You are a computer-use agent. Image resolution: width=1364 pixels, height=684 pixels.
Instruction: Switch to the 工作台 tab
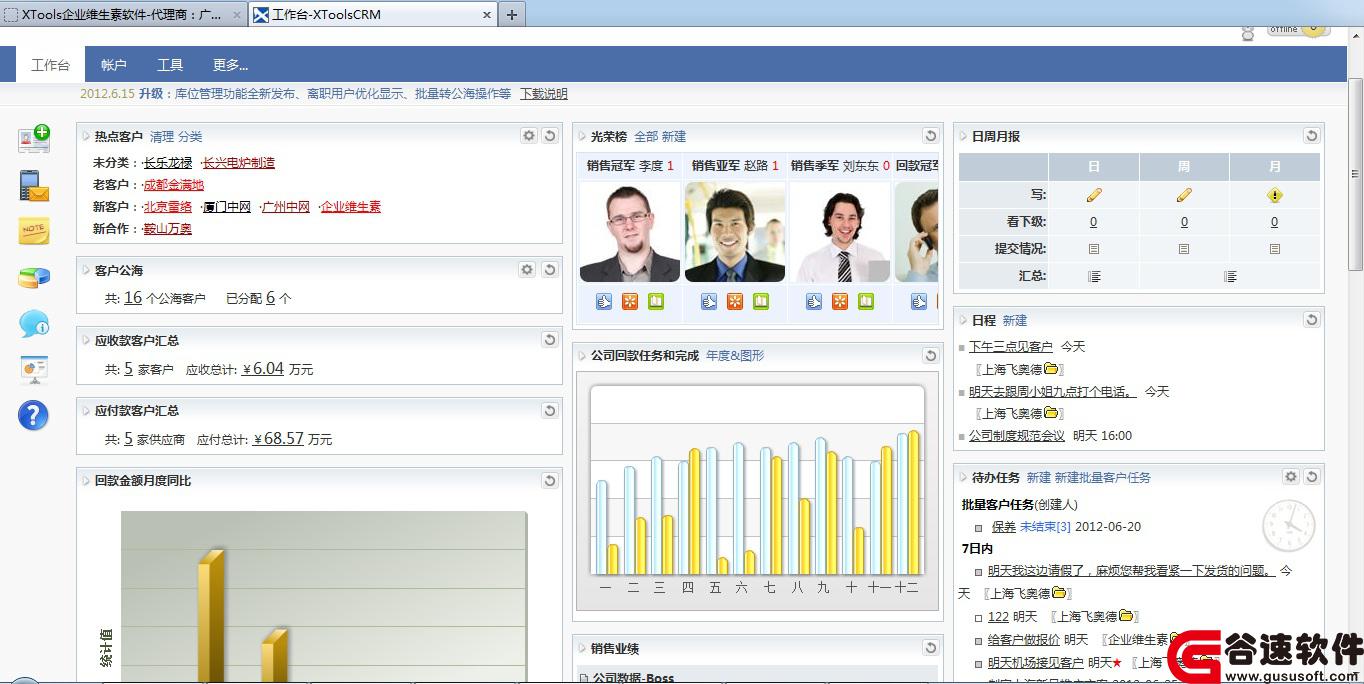(x=50, y=65)
